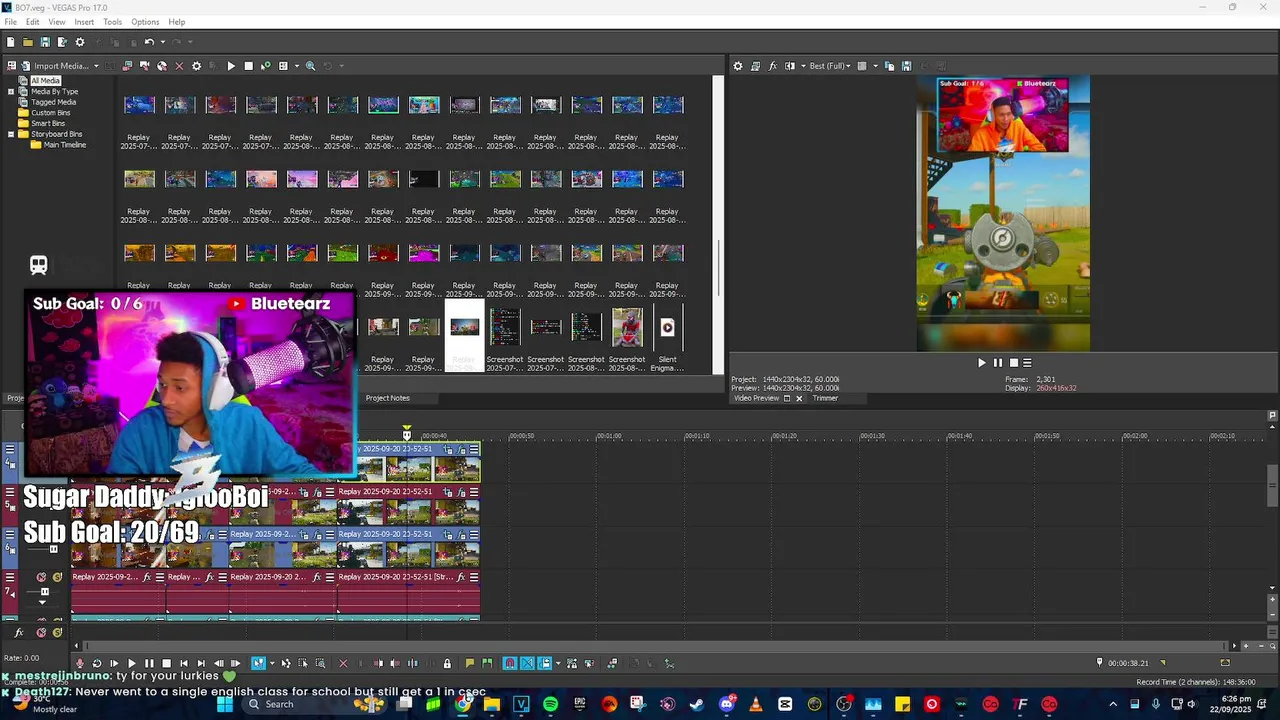Click the Windows Start button
This screenshot has height=720, width=1280.
(x=225, y=704)
